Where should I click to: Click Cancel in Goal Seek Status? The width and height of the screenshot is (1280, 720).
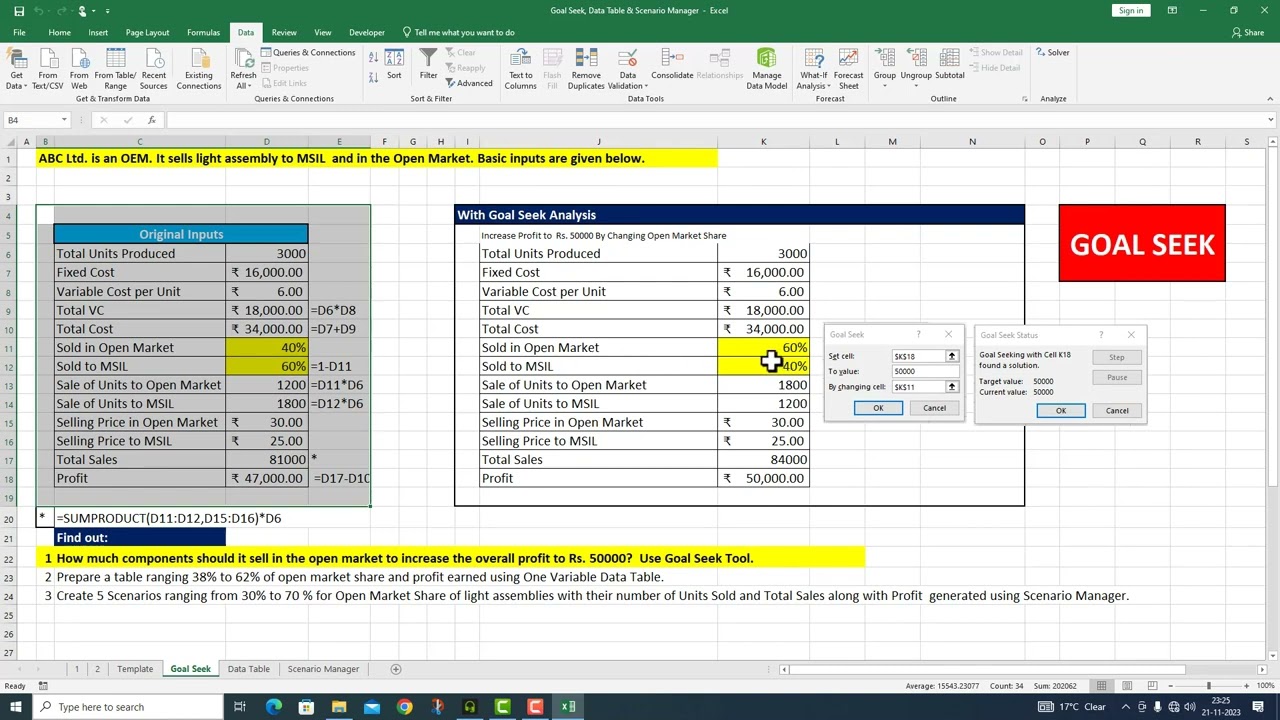[1117, 411]
